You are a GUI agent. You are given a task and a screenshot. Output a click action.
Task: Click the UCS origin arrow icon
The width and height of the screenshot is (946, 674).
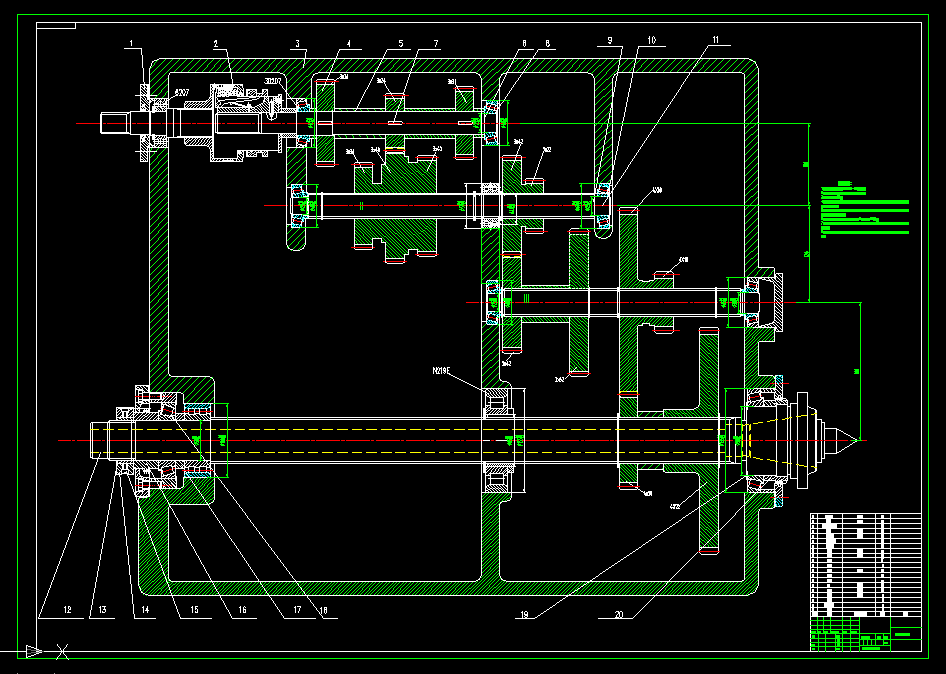(34, 652)
